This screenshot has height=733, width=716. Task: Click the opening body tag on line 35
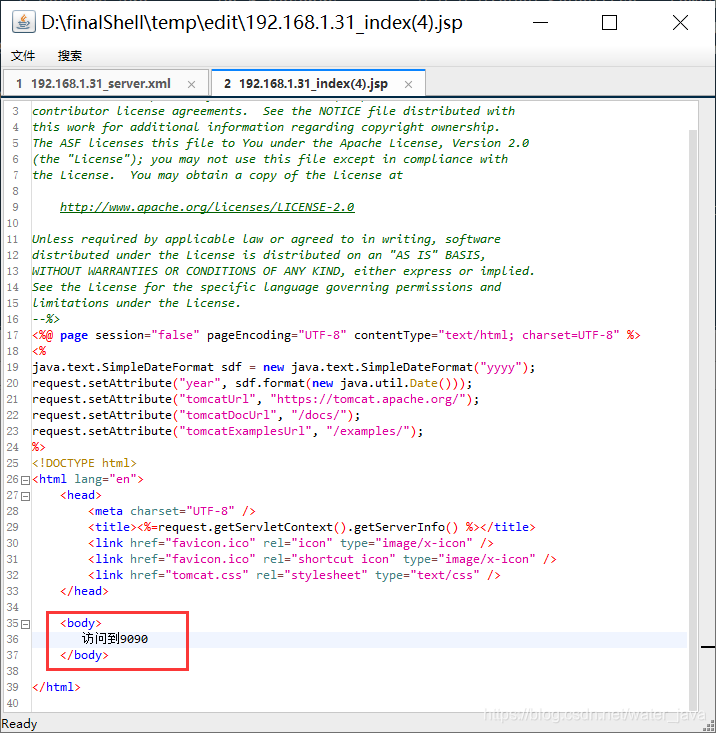coord(81,623)
